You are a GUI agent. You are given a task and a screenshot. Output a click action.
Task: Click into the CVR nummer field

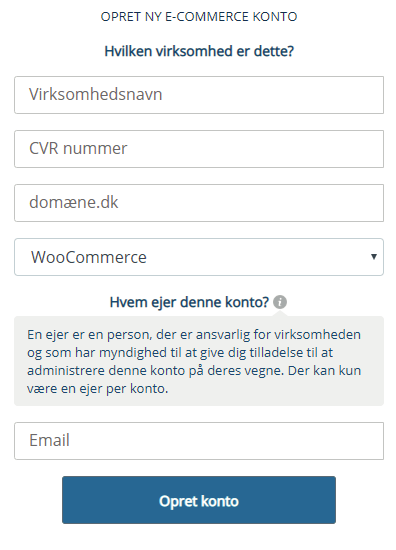(x=199, y=149)
